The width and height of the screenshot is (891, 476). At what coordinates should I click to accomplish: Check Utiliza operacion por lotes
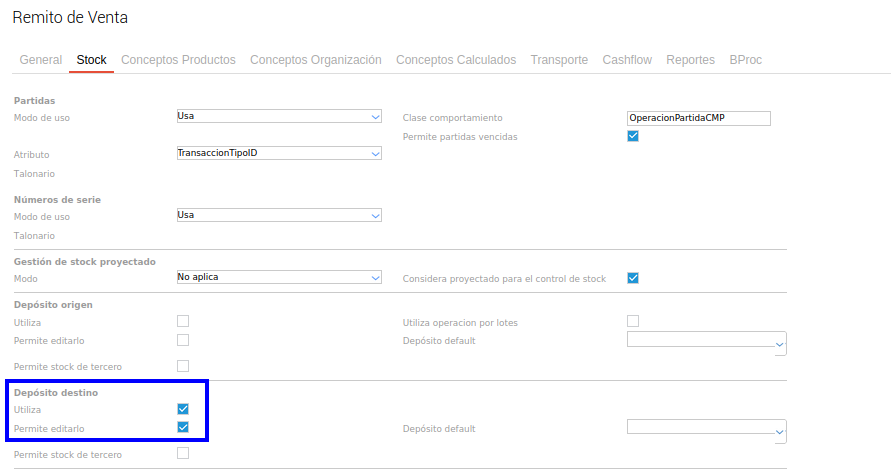point(633,321)
